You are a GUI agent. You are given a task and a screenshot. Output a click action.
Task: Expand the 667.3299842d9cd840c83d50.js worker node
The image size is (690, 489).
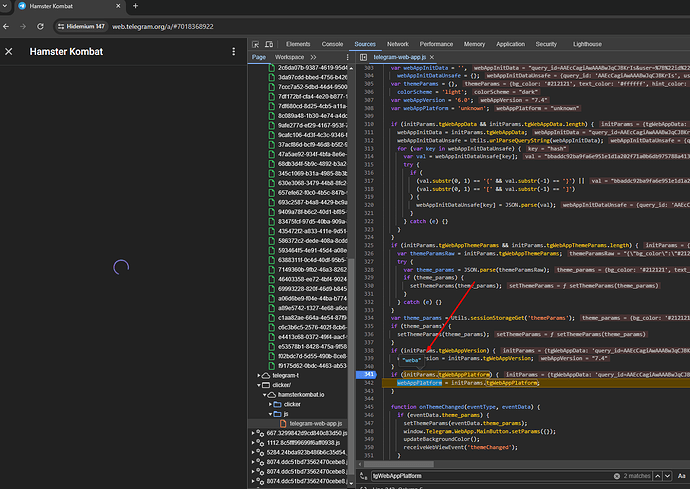[253, 433]
